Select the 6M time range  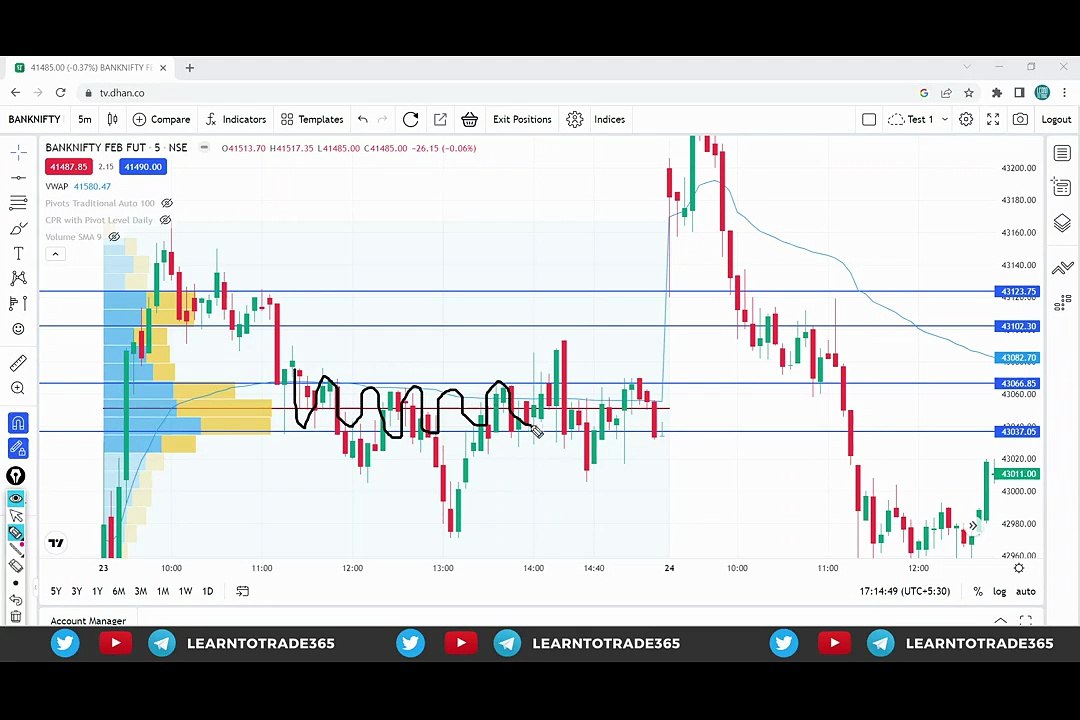tap(118, 591)
